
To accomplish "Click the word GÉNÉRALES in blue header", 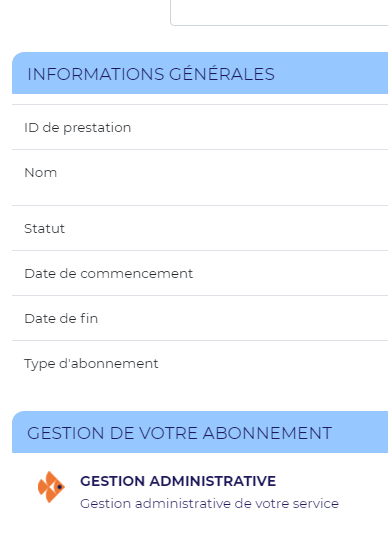I will click(222, 73).
